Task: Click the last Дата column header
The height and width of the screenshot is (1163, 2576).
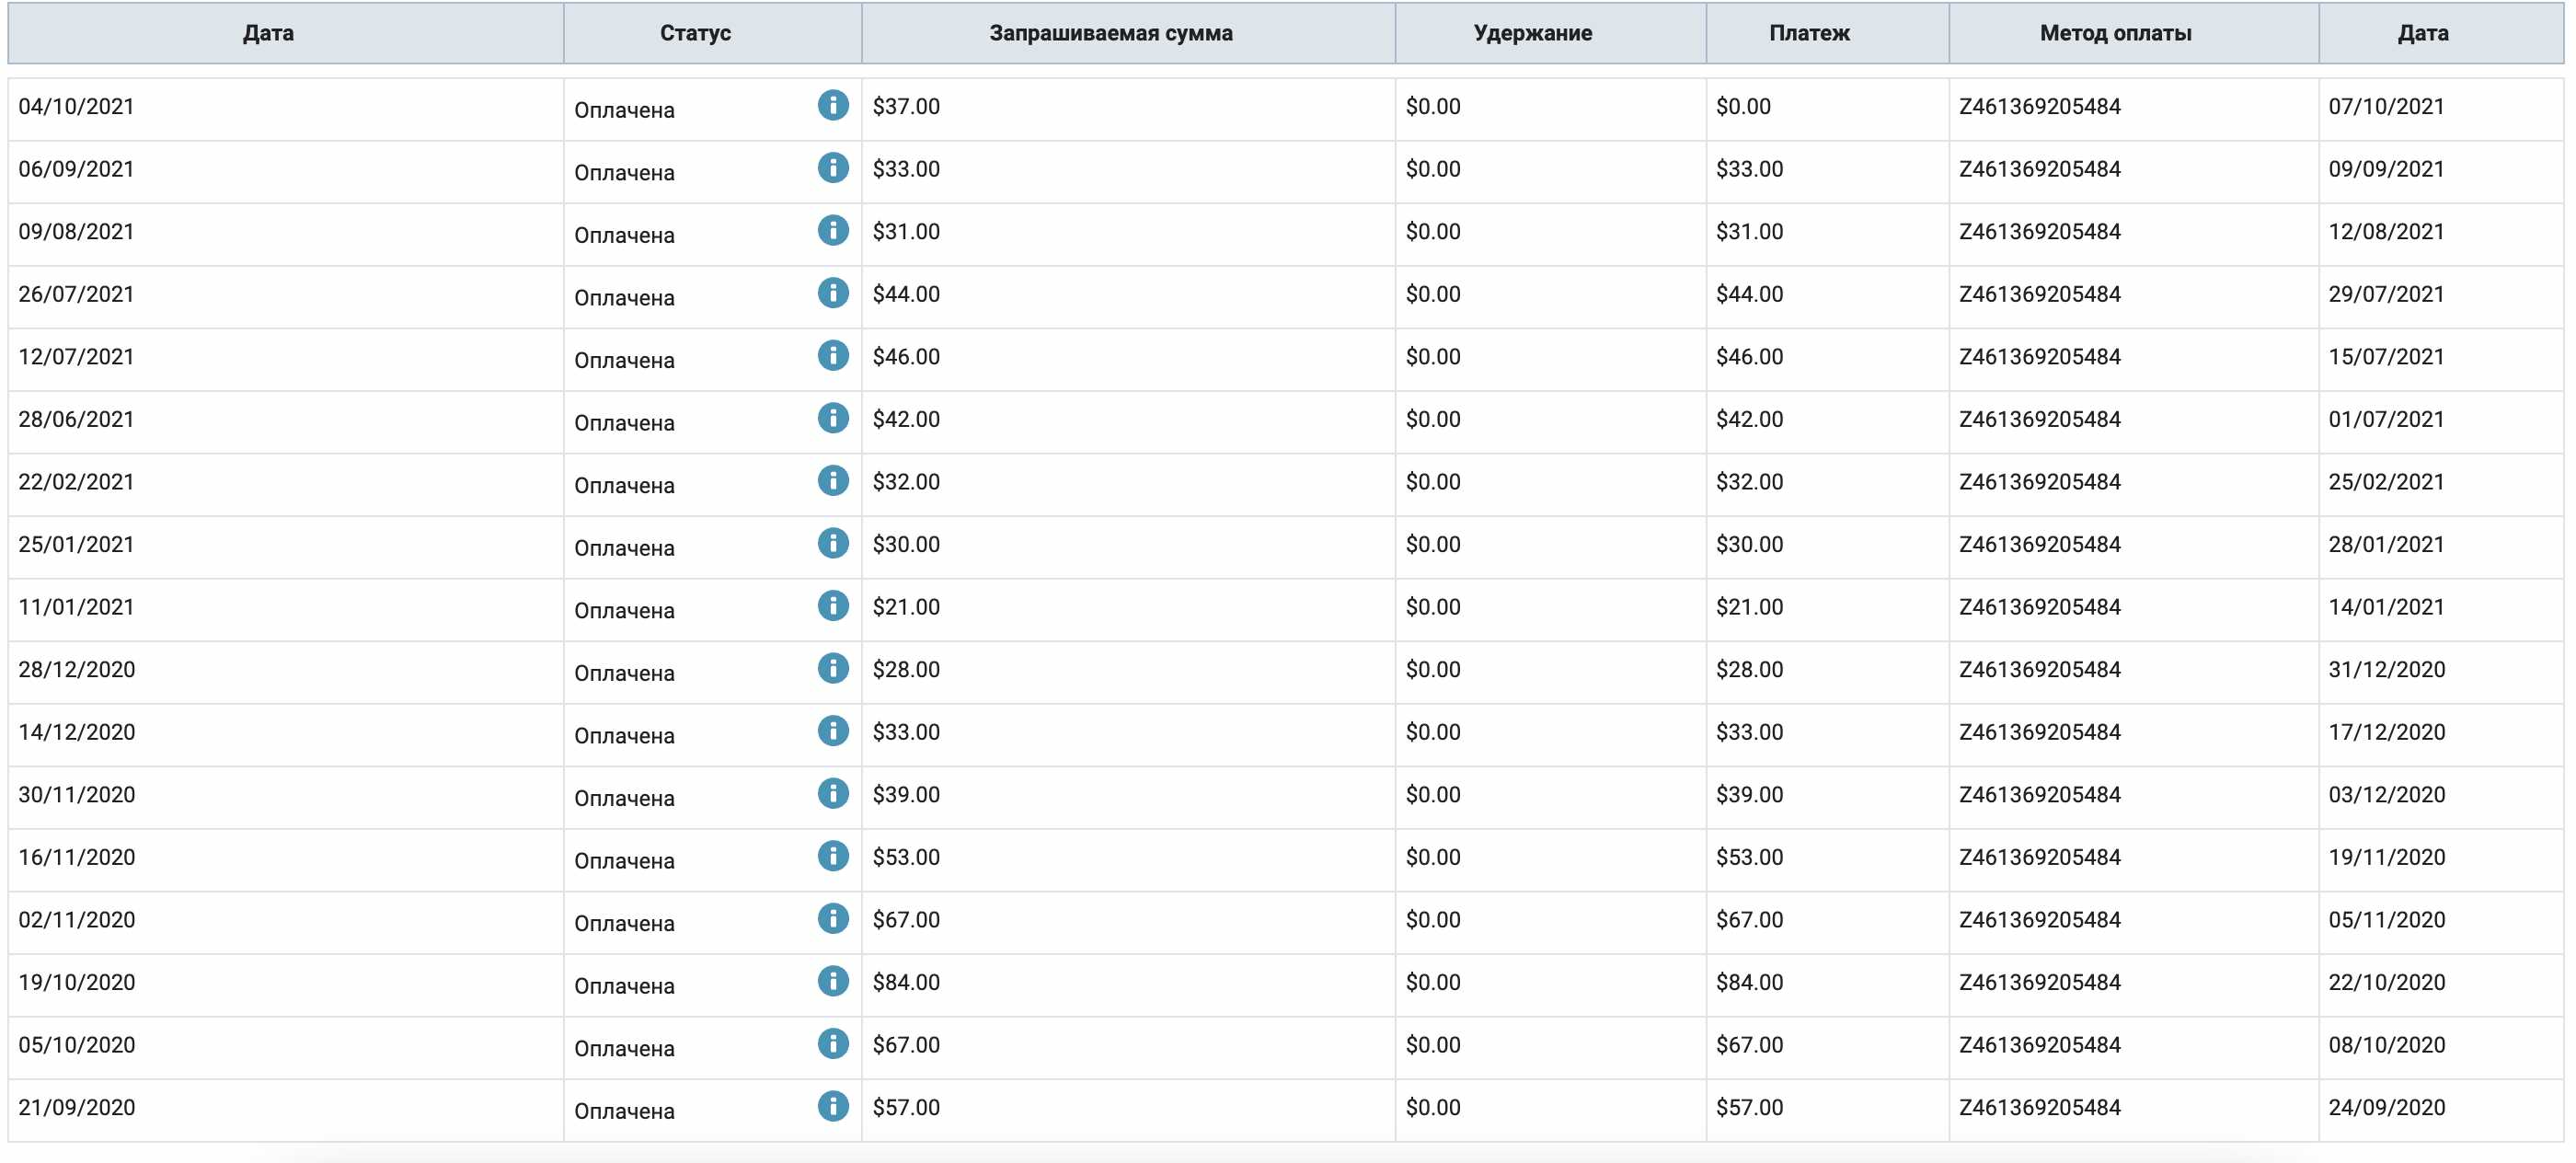Action: pos(2441,33)
